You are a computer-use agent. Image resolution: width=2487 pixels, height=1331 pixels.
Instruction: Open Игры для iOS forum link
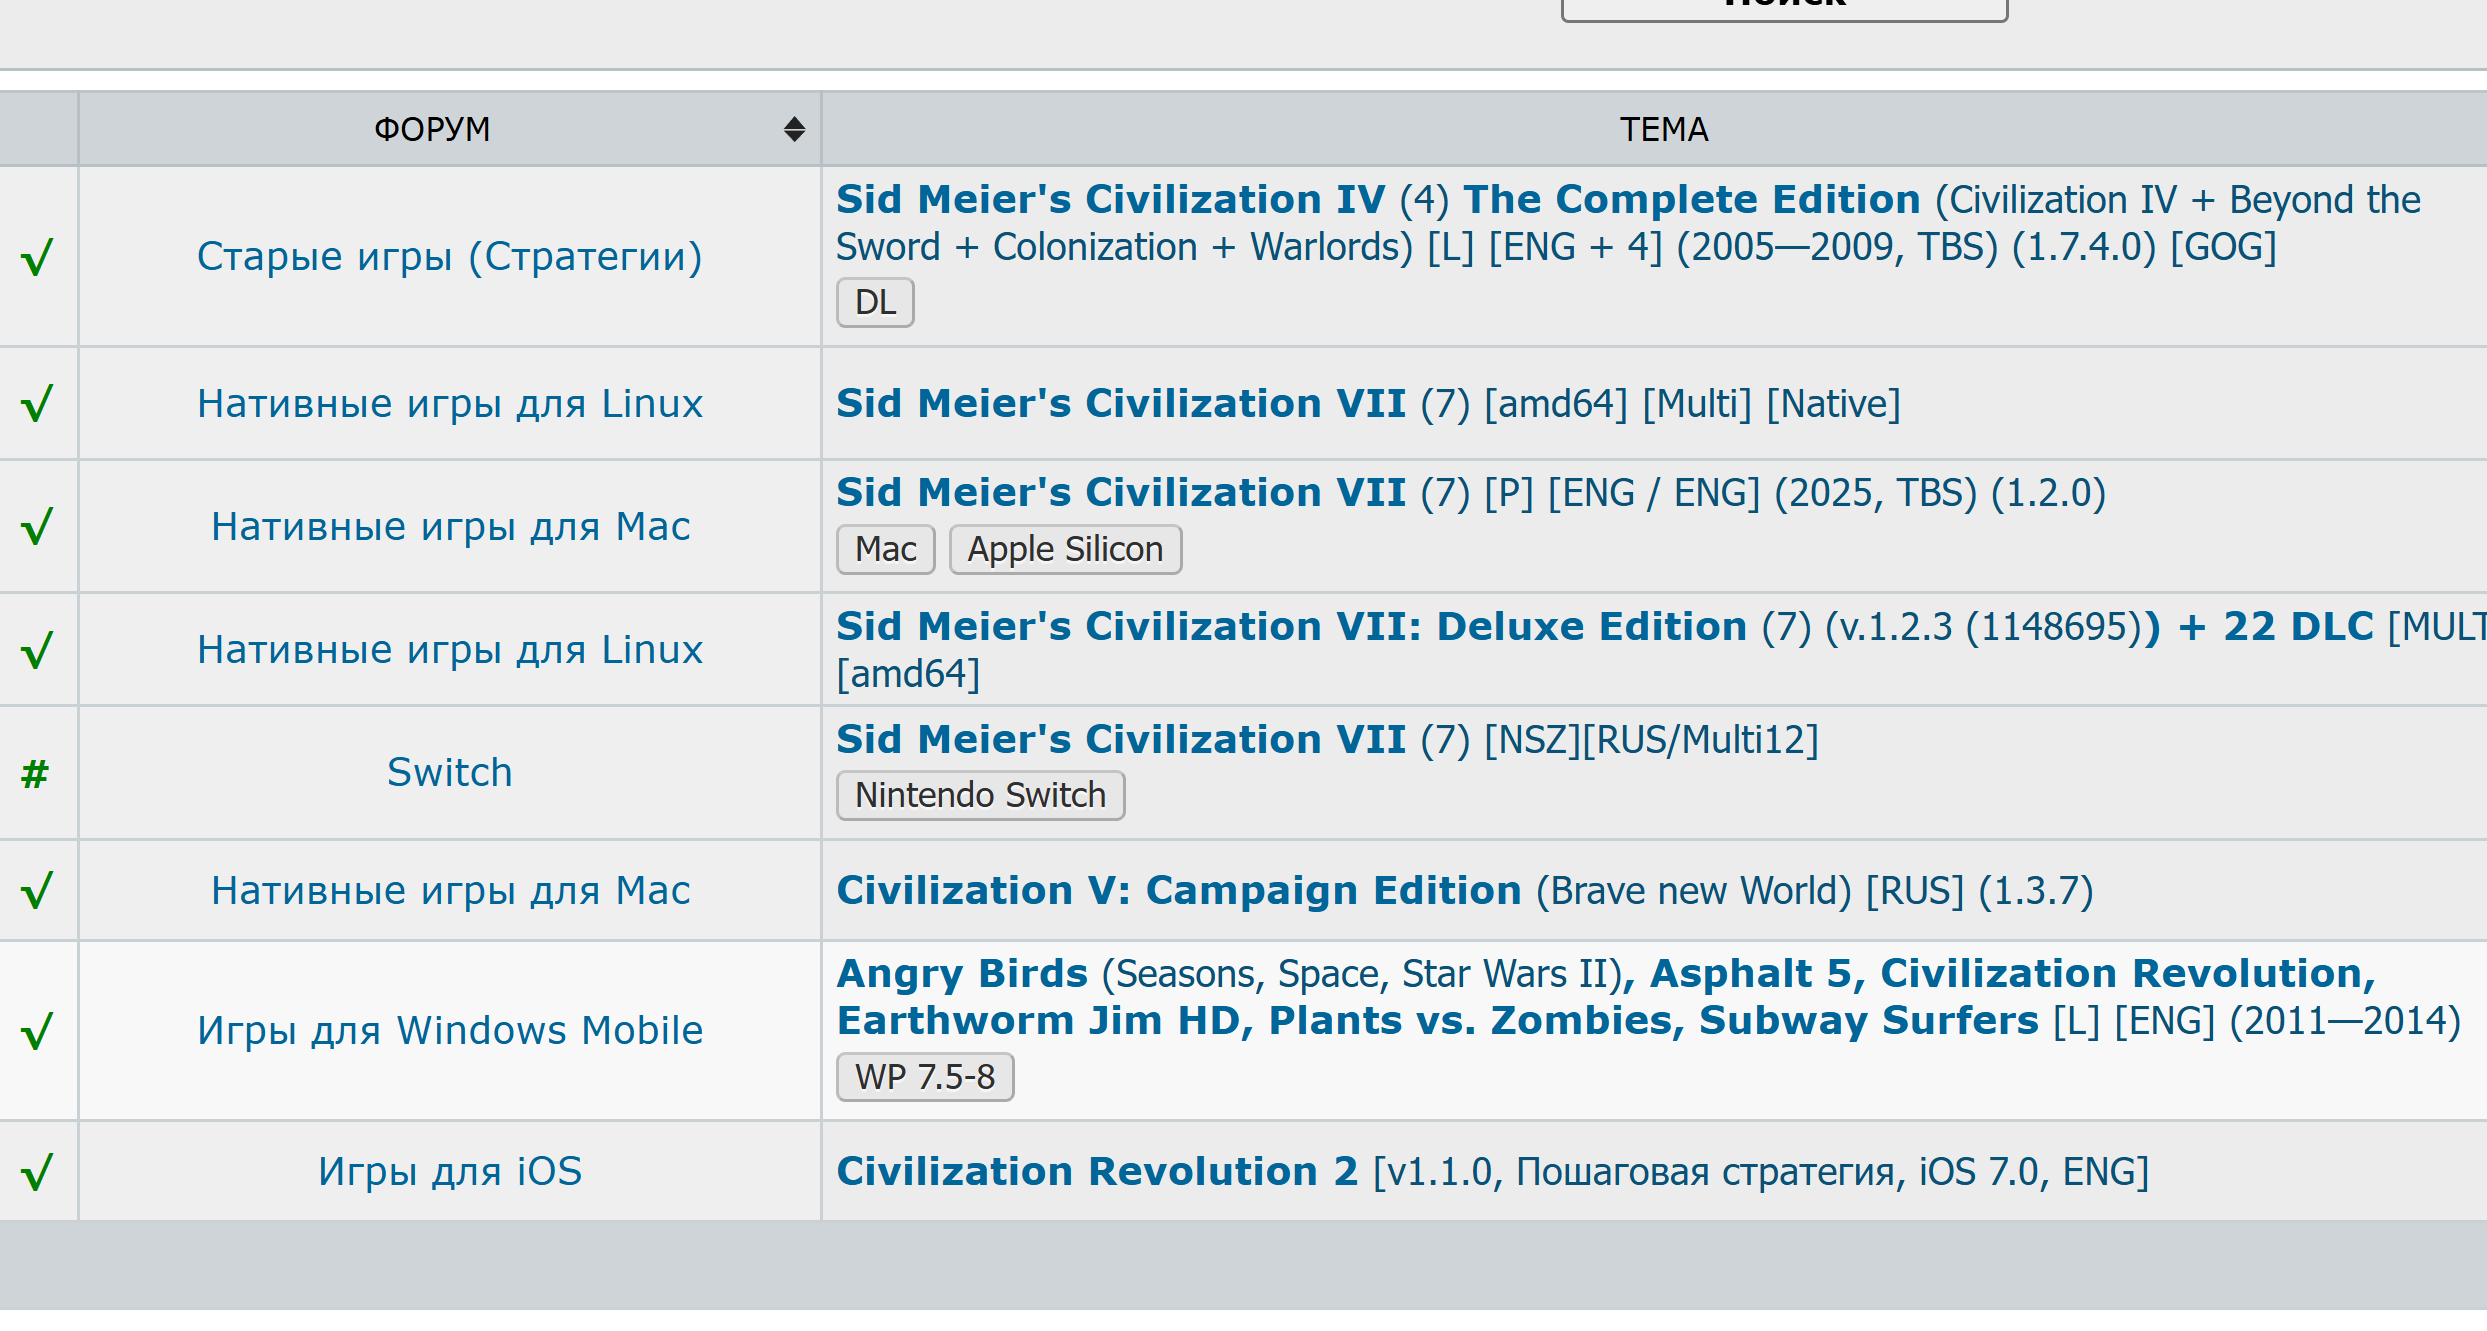pyautogui.click(x=449, y=1171)
